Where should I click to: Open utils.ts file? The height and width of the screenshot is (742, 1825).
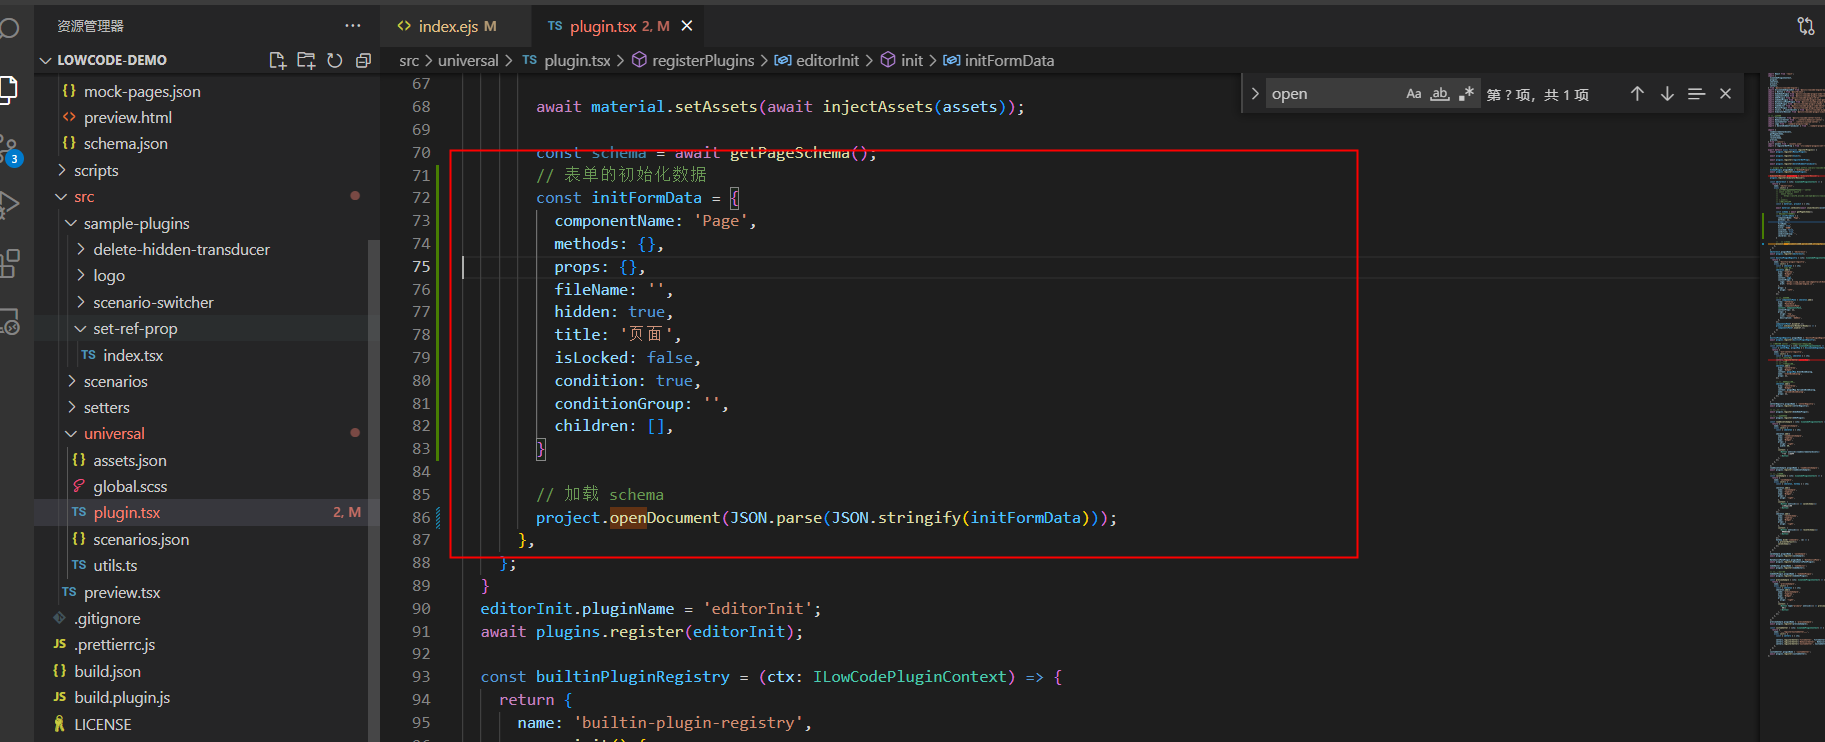(x=115, y=565)
